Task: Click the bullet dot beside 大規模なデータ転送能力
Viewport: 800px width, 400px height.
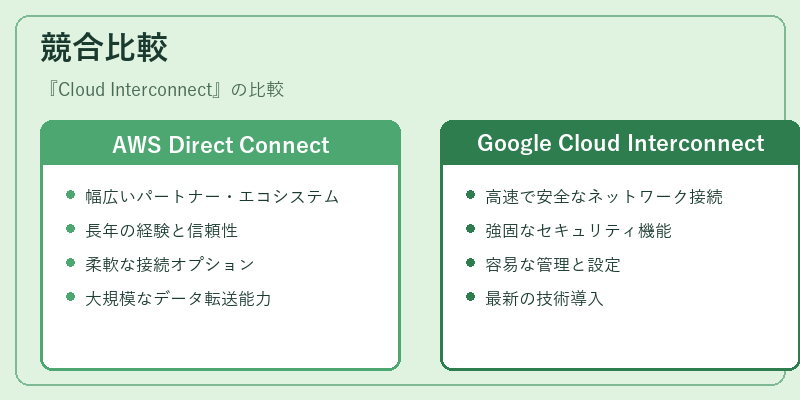Action: tap(70, 296)
